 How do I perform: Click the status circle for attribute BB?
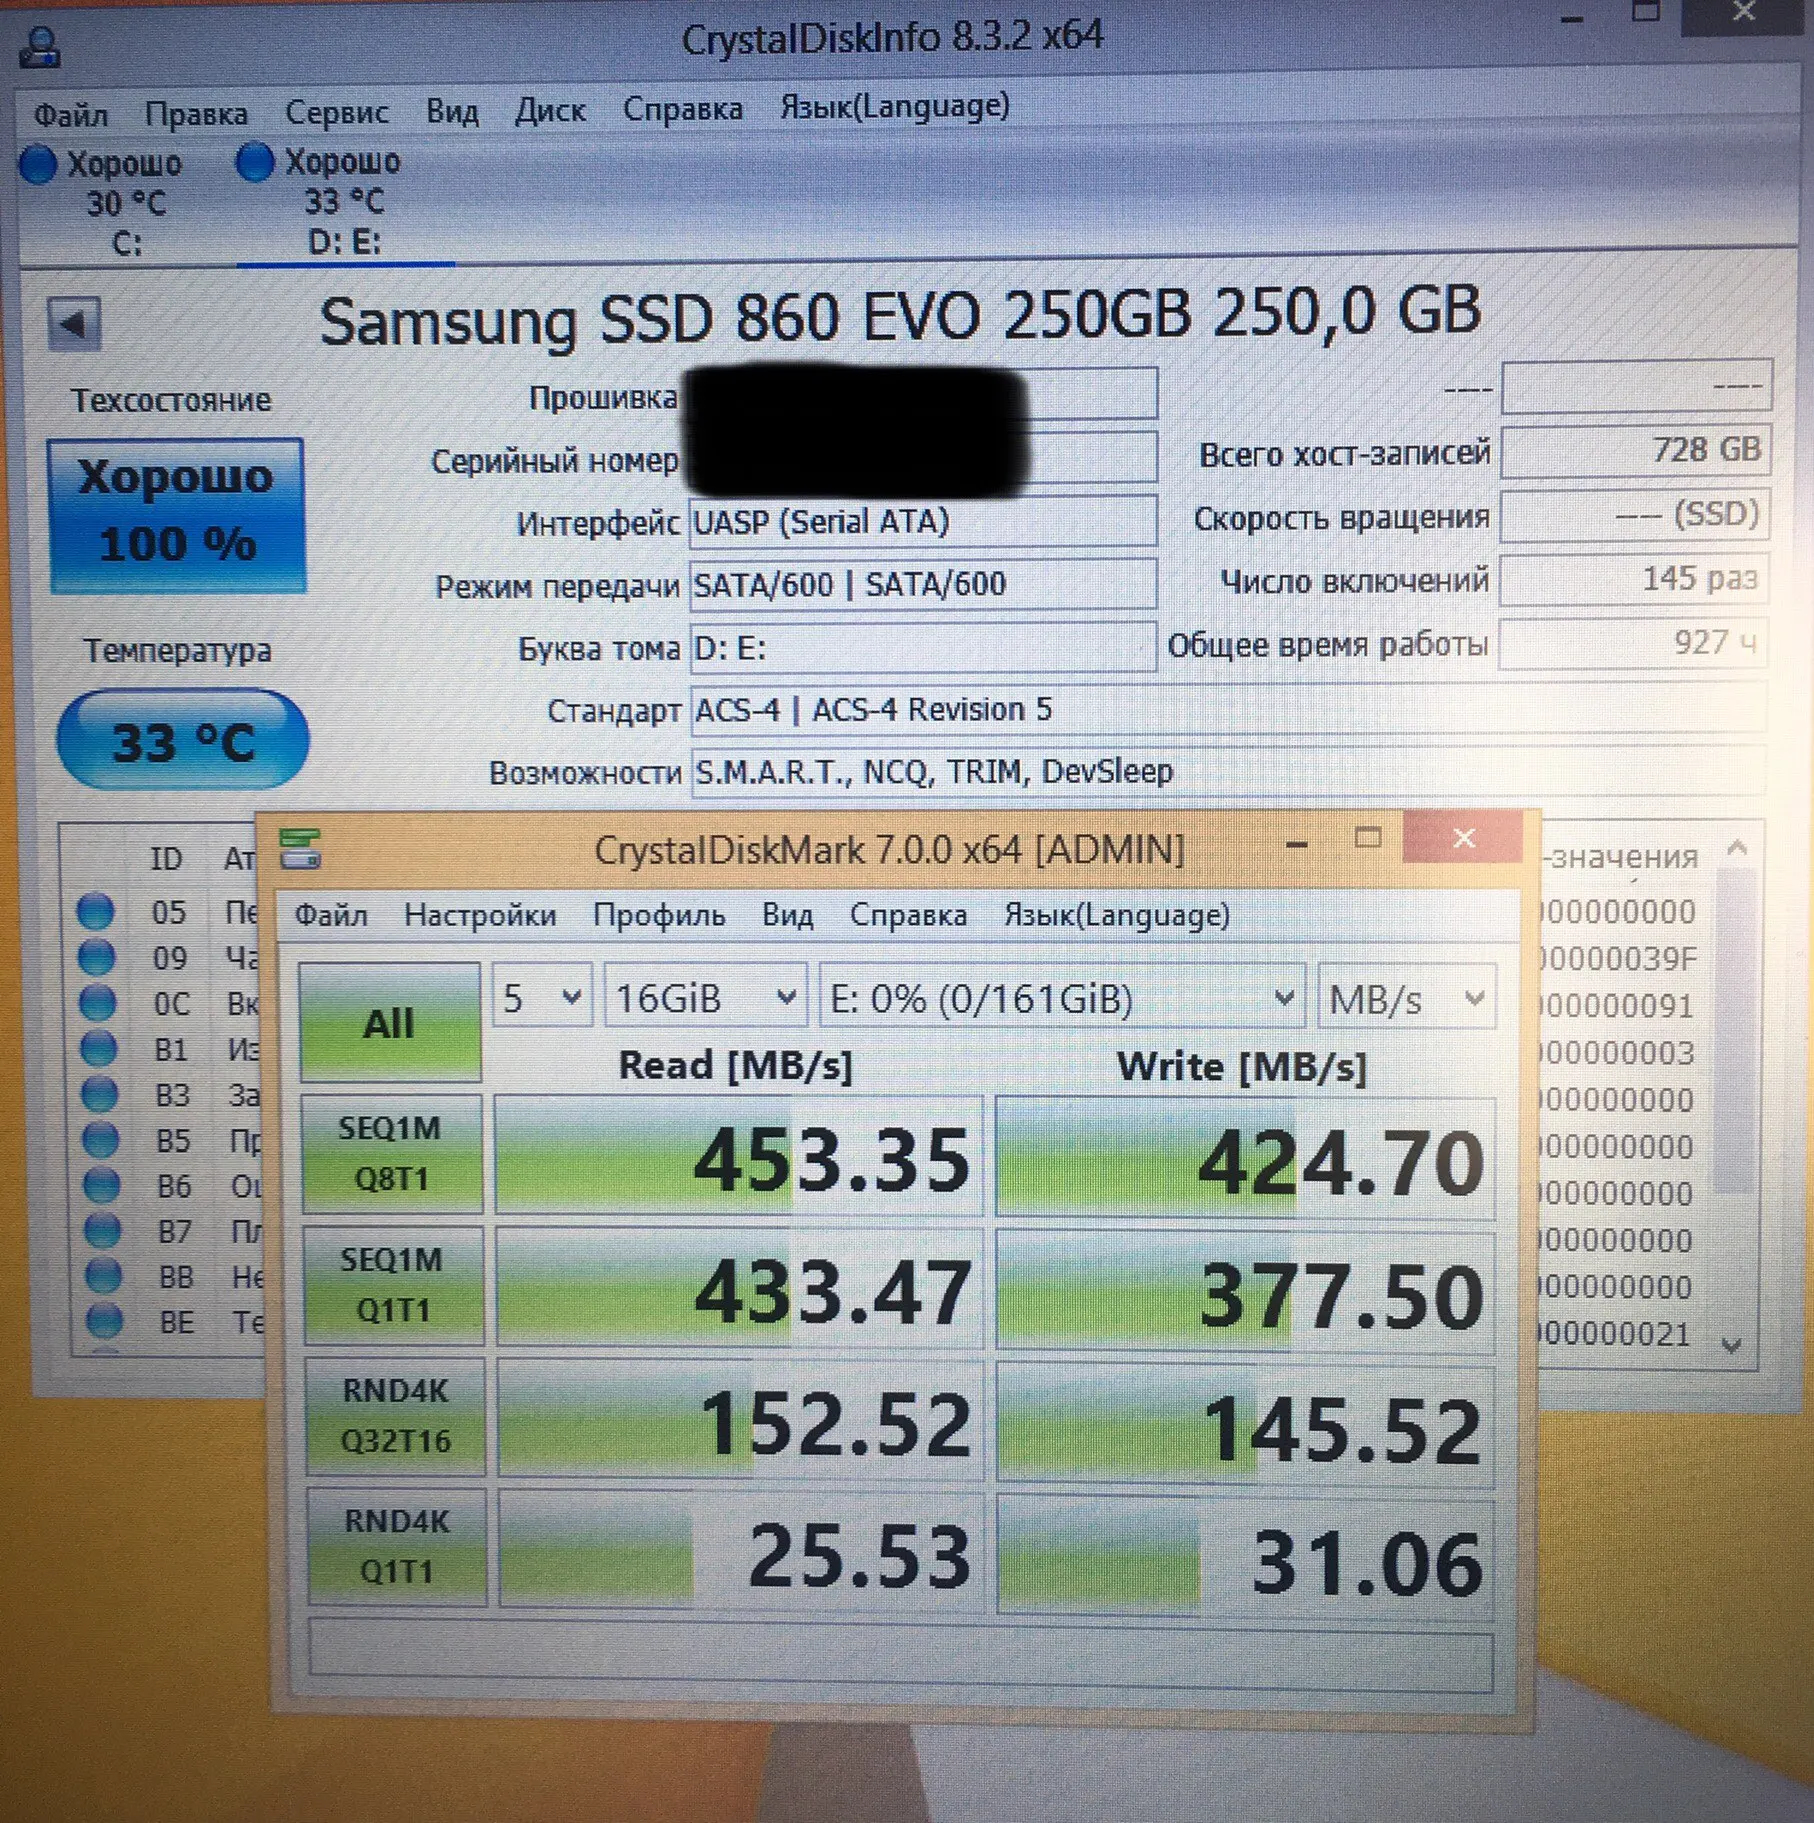[x=104, y=1276]
